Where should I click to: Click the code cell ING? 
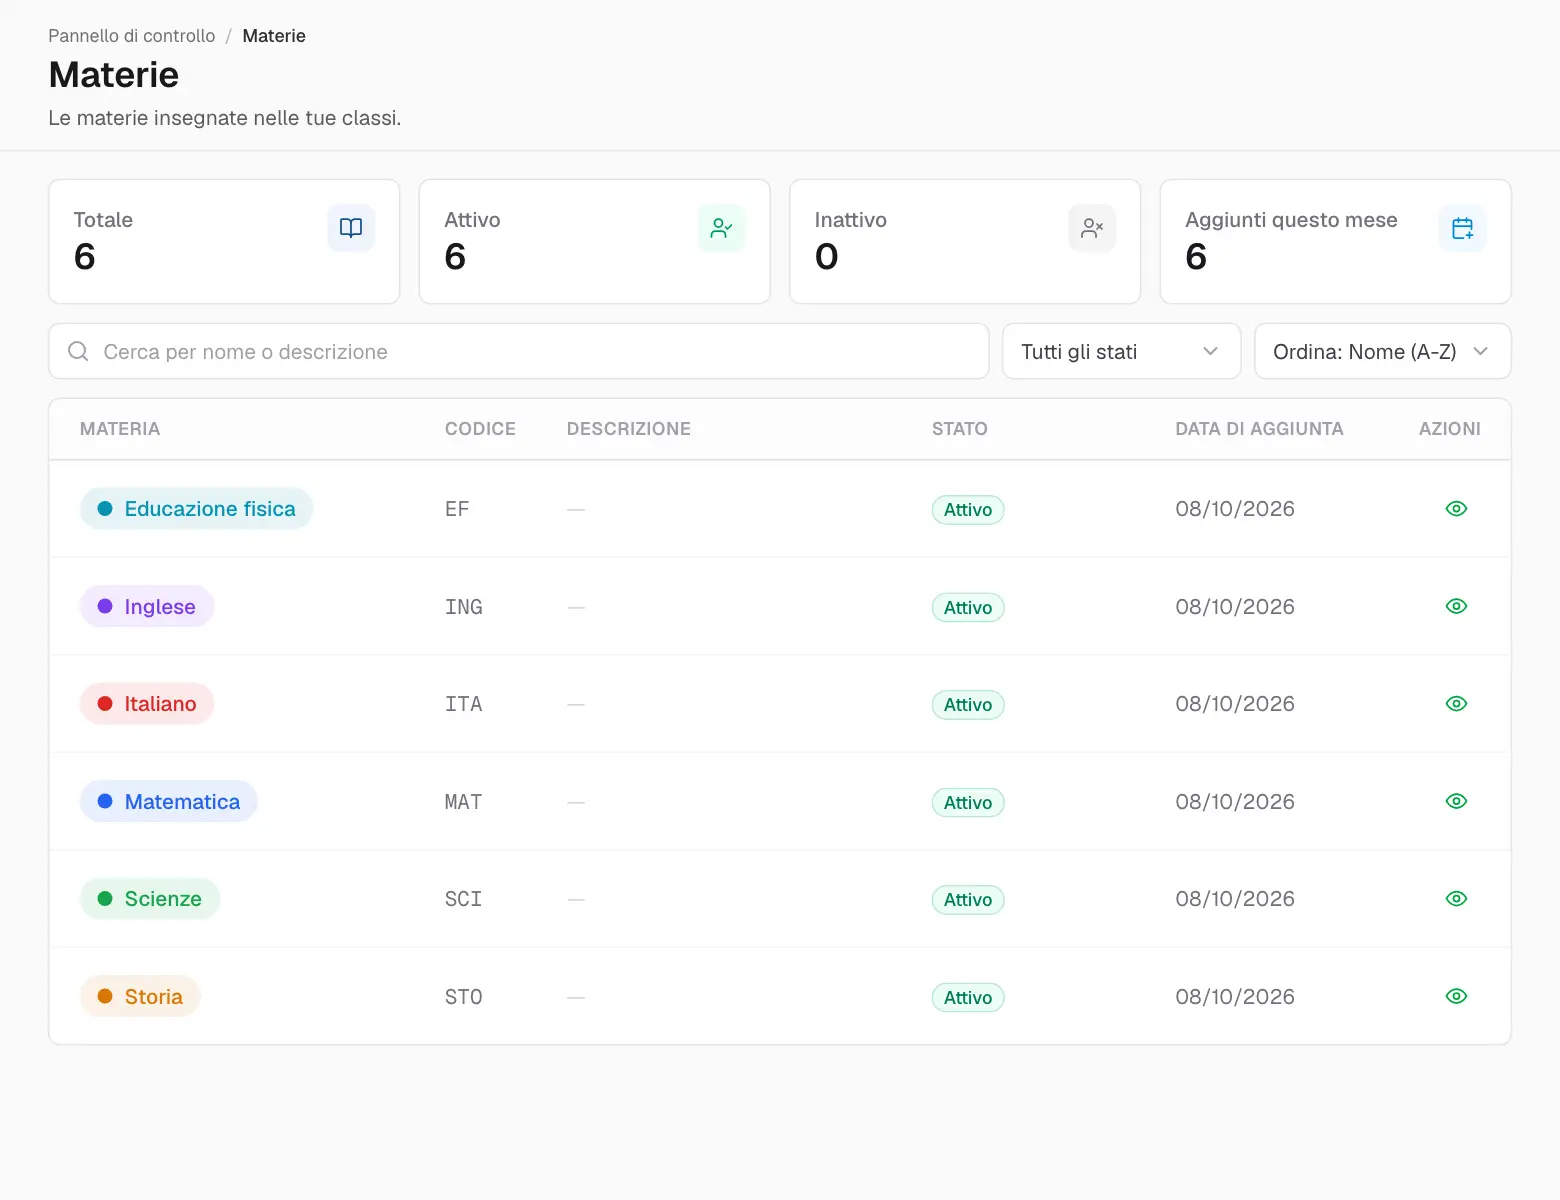click(x=464, y=607)
